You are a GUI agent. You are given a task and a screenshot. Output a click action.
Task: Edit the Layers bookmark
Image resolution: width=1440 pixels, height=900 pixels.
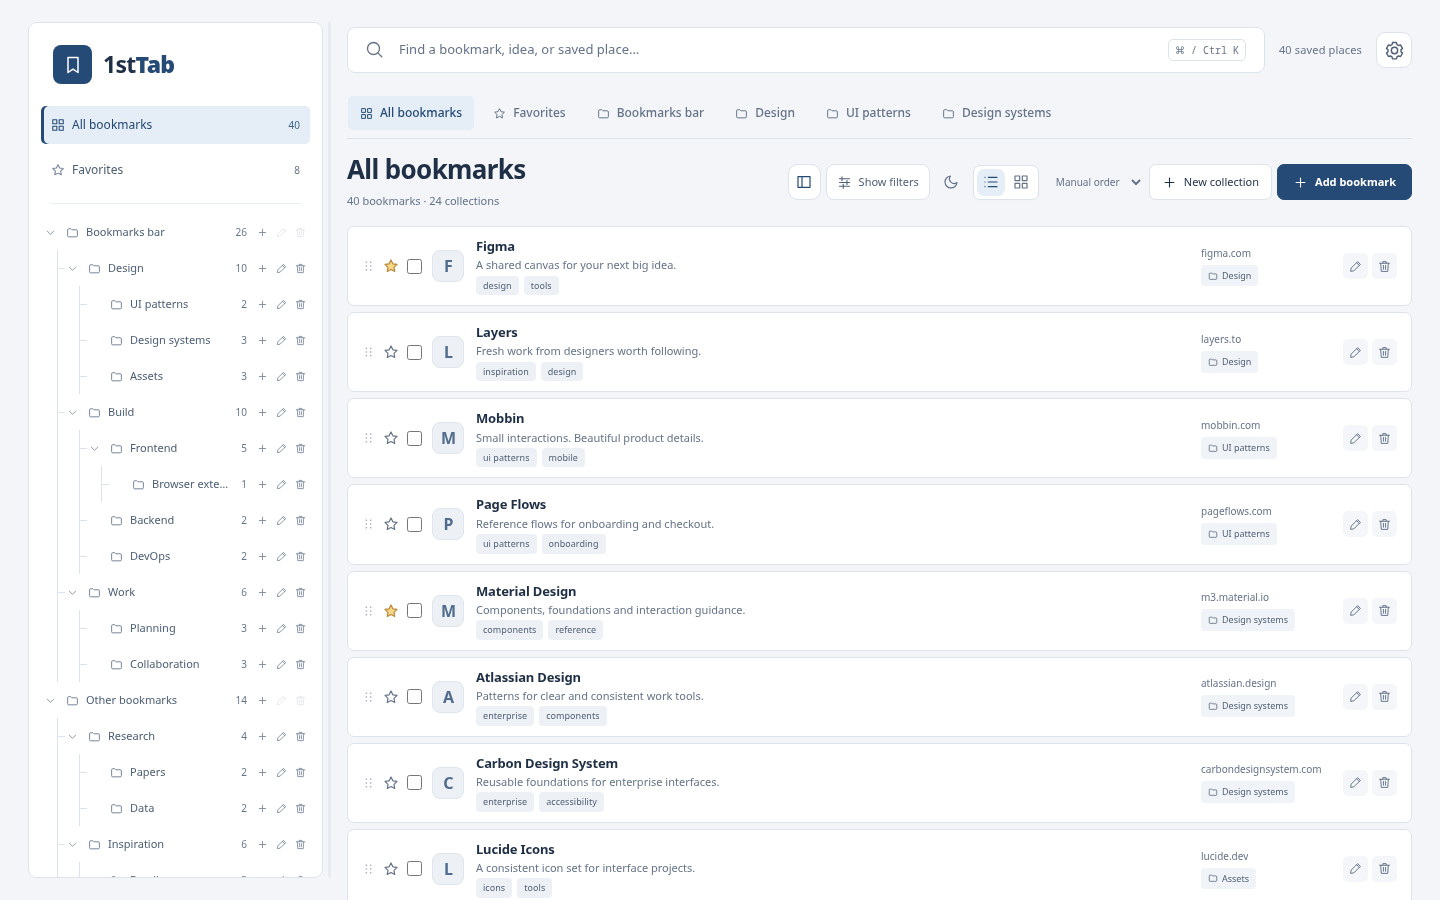(x=1355, y=353)
